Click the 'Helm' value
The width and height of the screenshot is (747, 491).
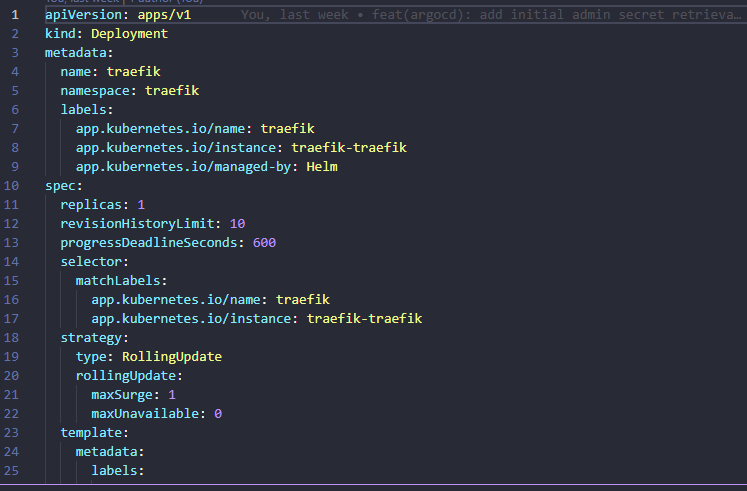322,167
